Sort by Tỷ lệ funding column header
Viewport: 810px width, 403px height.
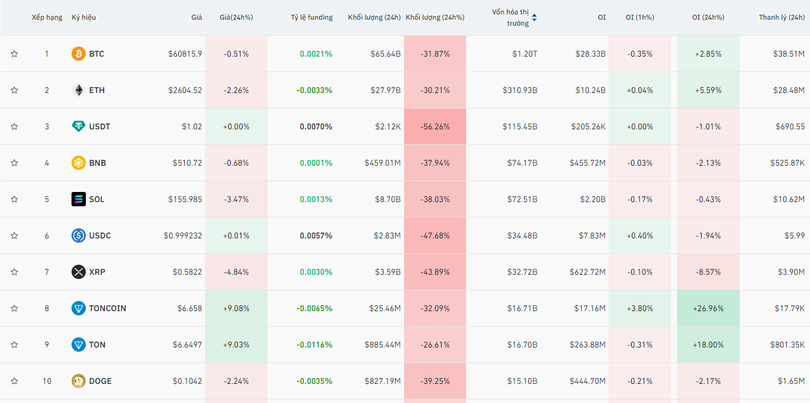311,18
